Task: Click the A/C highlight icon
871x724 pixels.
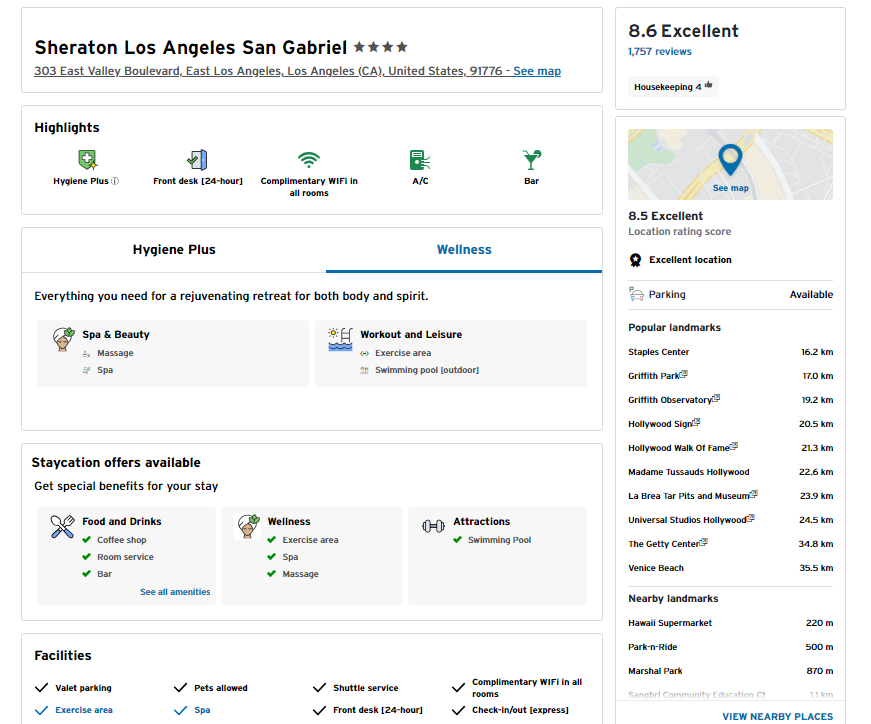Action: pos(420,160)
